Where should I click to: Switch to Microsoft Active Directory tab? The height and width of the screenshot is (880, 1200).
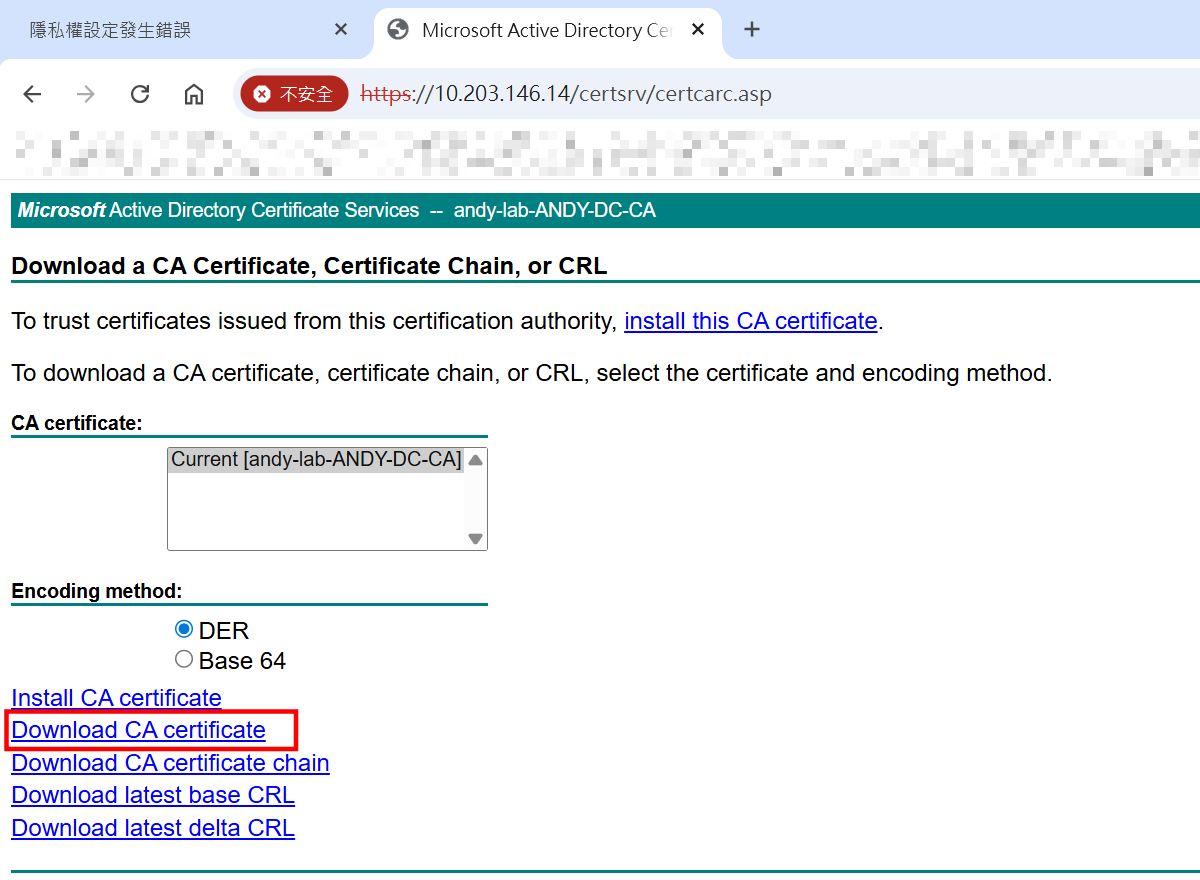pos(540,30)
